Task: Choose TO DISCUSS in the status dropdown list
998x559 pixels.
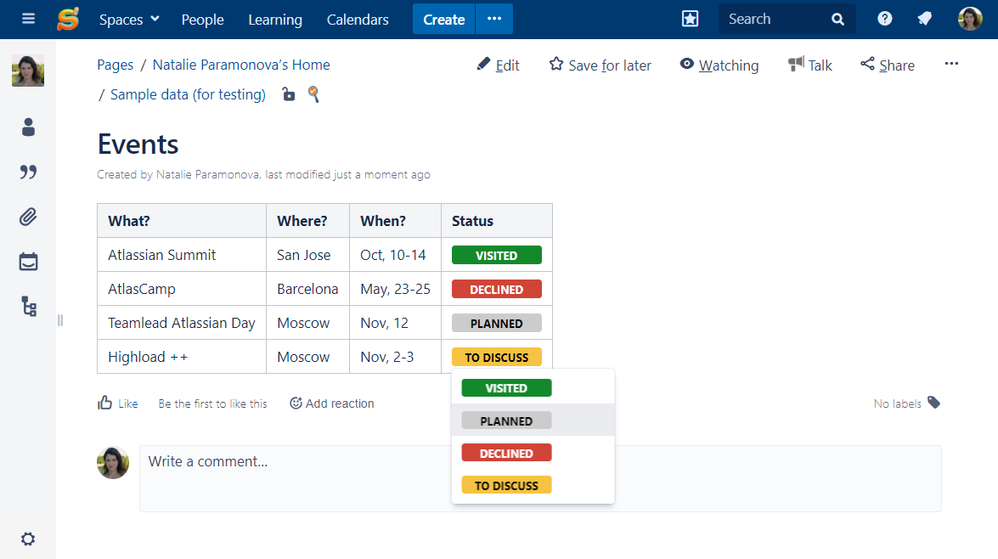Action: [x=506, y=485]
